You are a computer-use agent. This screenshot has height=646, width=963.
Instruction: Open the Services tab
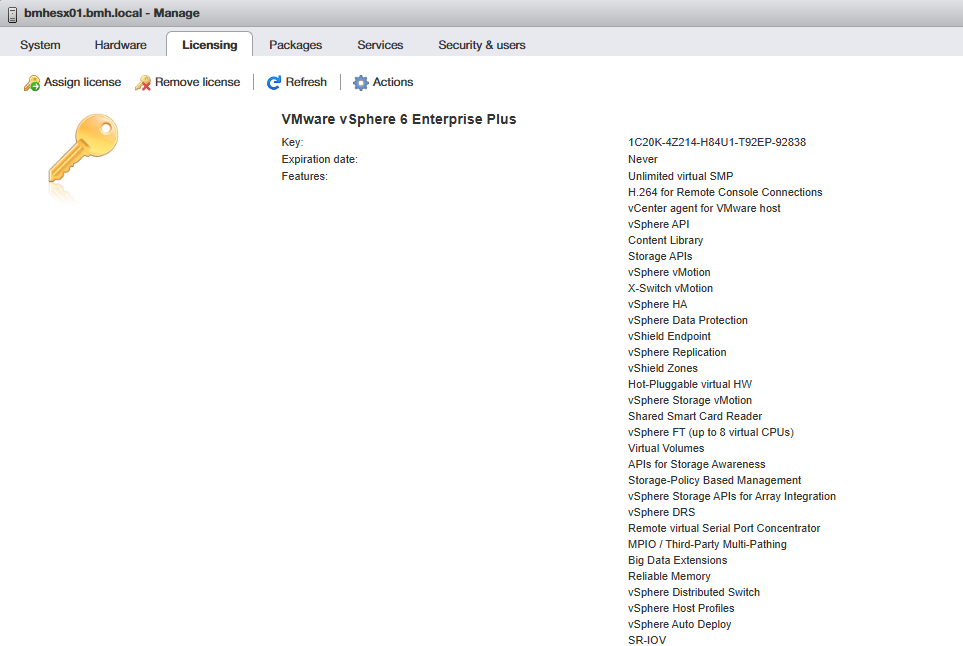click(x=380, y=45)
